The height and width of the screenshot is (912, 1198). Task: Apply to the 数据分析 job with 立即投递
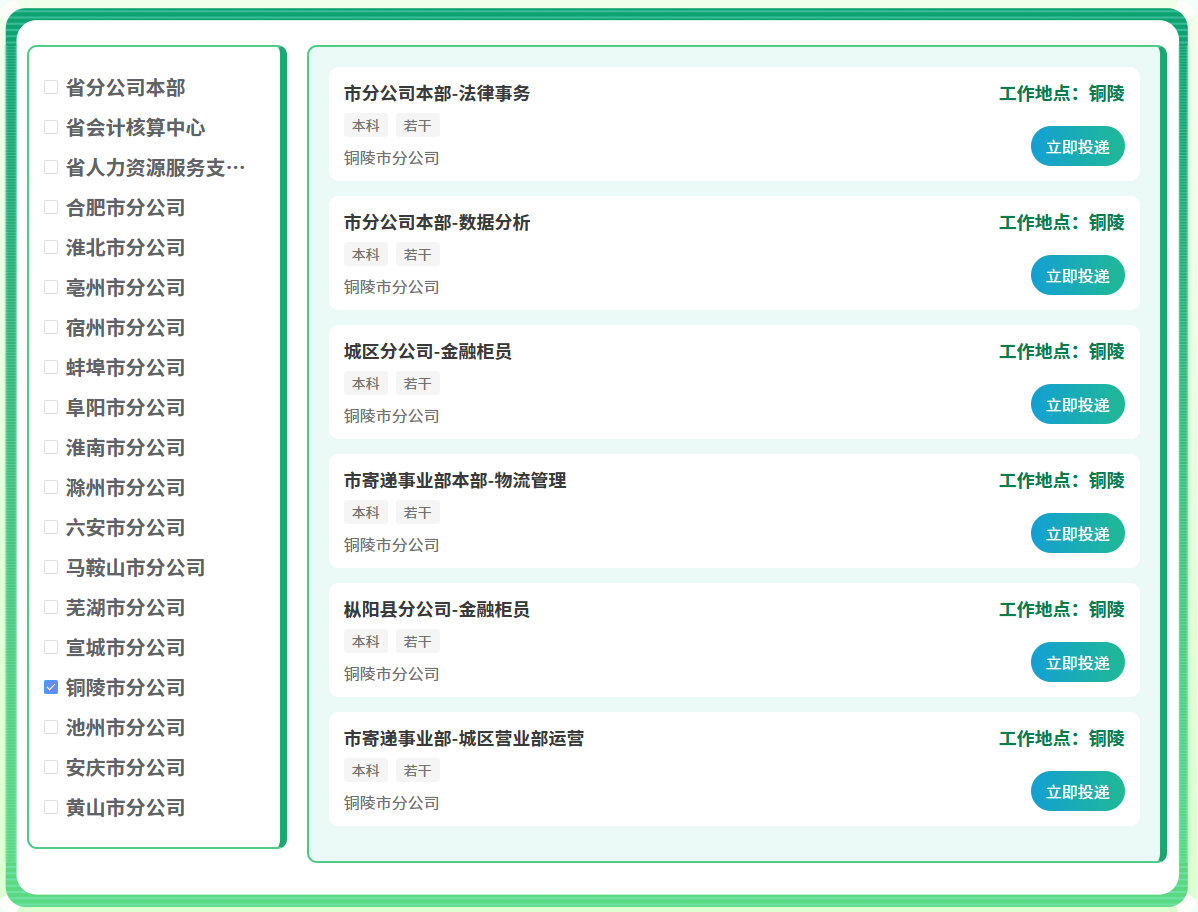[x=1077, y=276]
